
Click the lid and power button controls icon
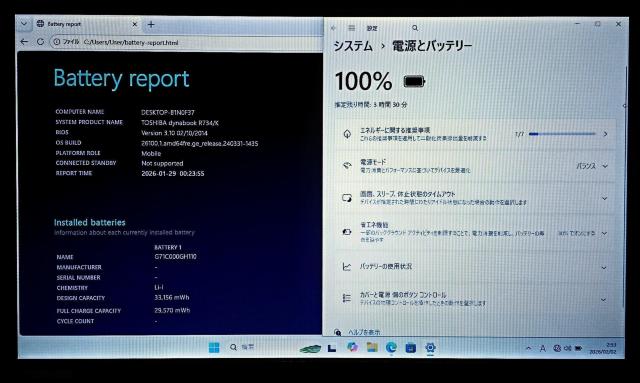[x=347, y=298]
